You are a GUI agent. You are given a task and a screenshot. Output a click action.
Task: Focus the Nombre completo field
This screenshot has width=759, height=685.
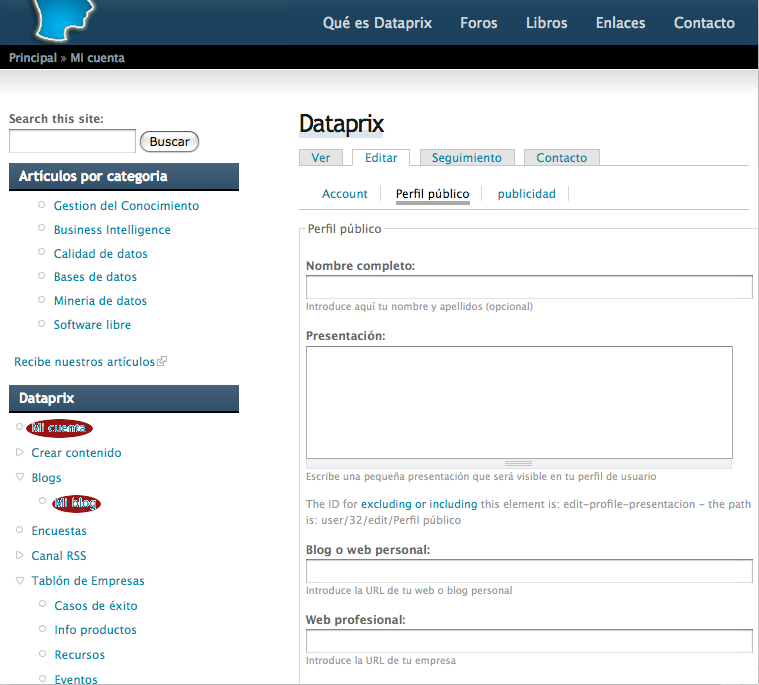tap(529, 287)
